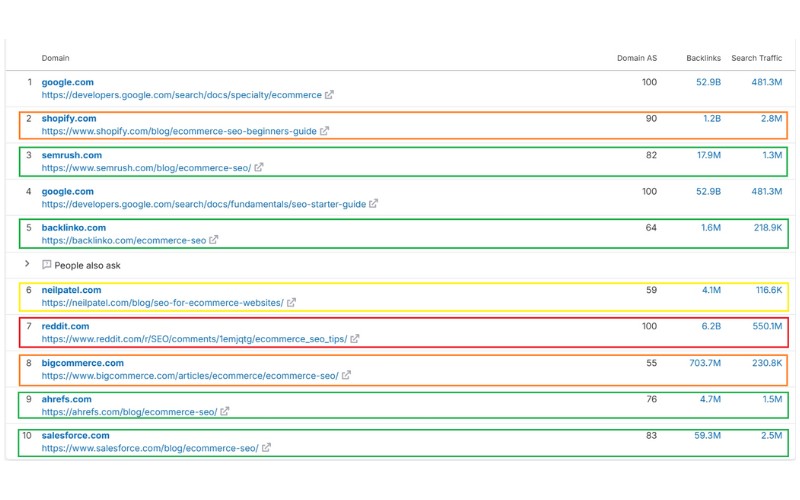Click external link icon for neilpatel.com URL
800x500 pixels.
(291, 303)
